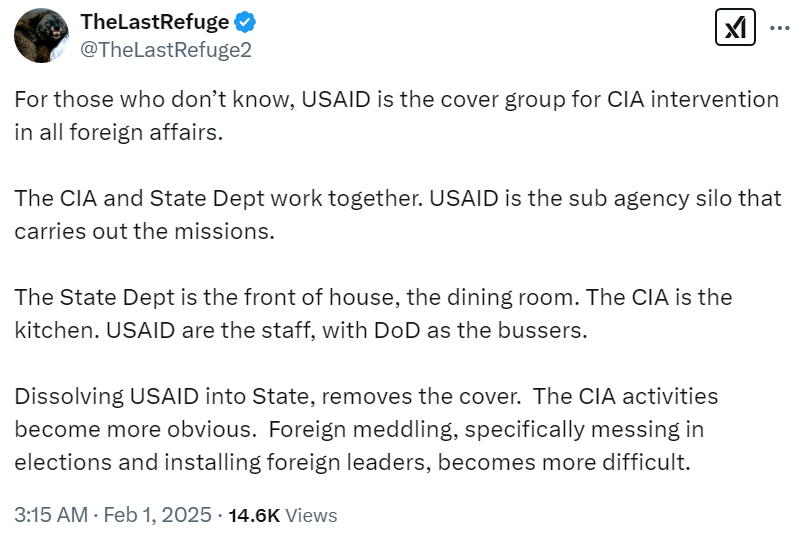Click the line starting "The State Dept is the front"
This screenshot has height=536, width=793.
(x=373, y=297)
